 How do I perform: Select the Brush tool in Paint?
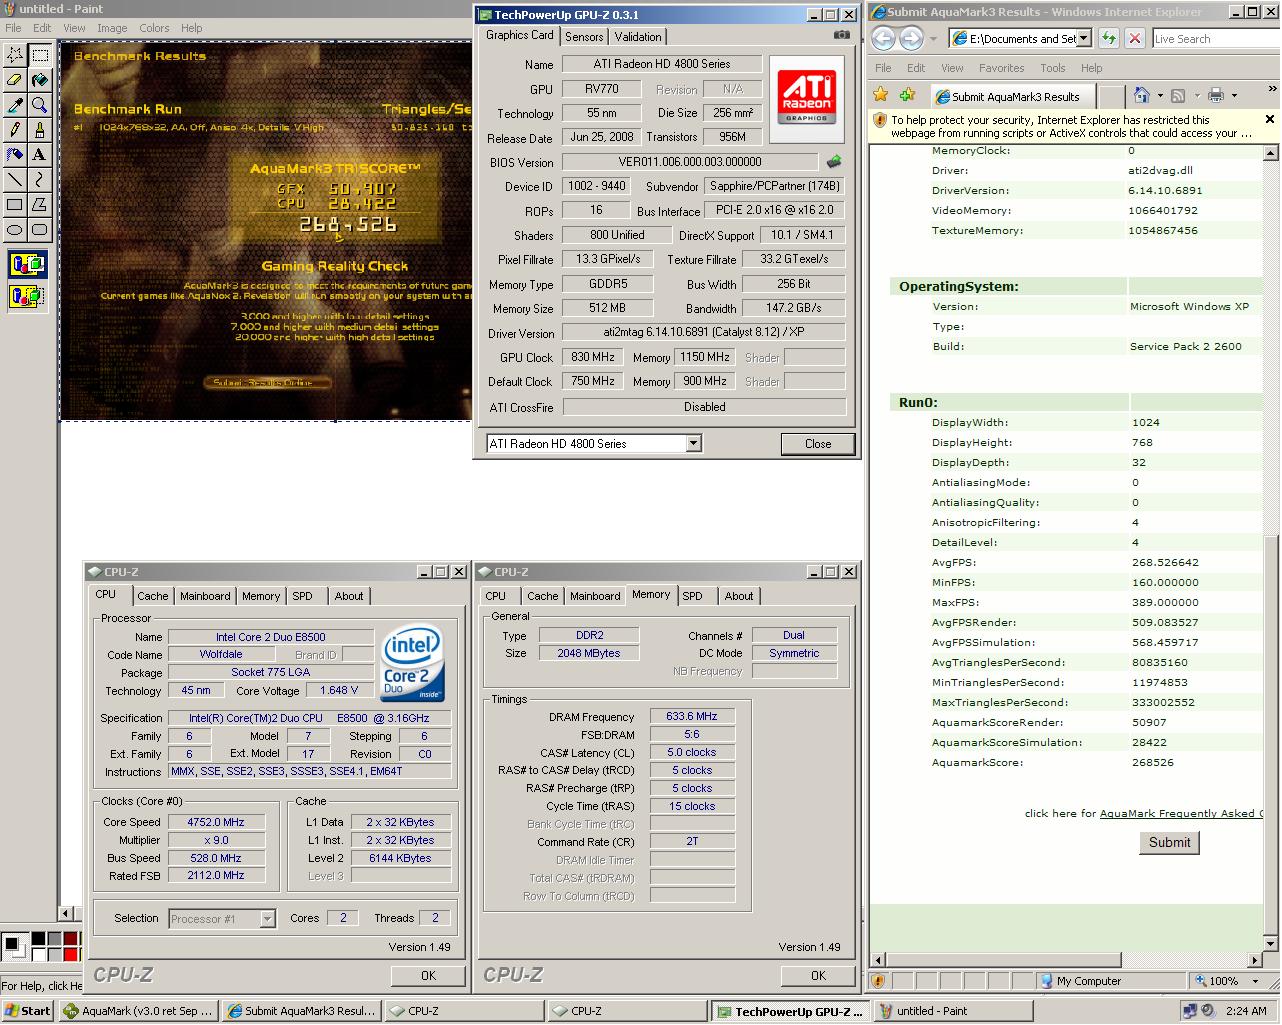tap(40, 130)
